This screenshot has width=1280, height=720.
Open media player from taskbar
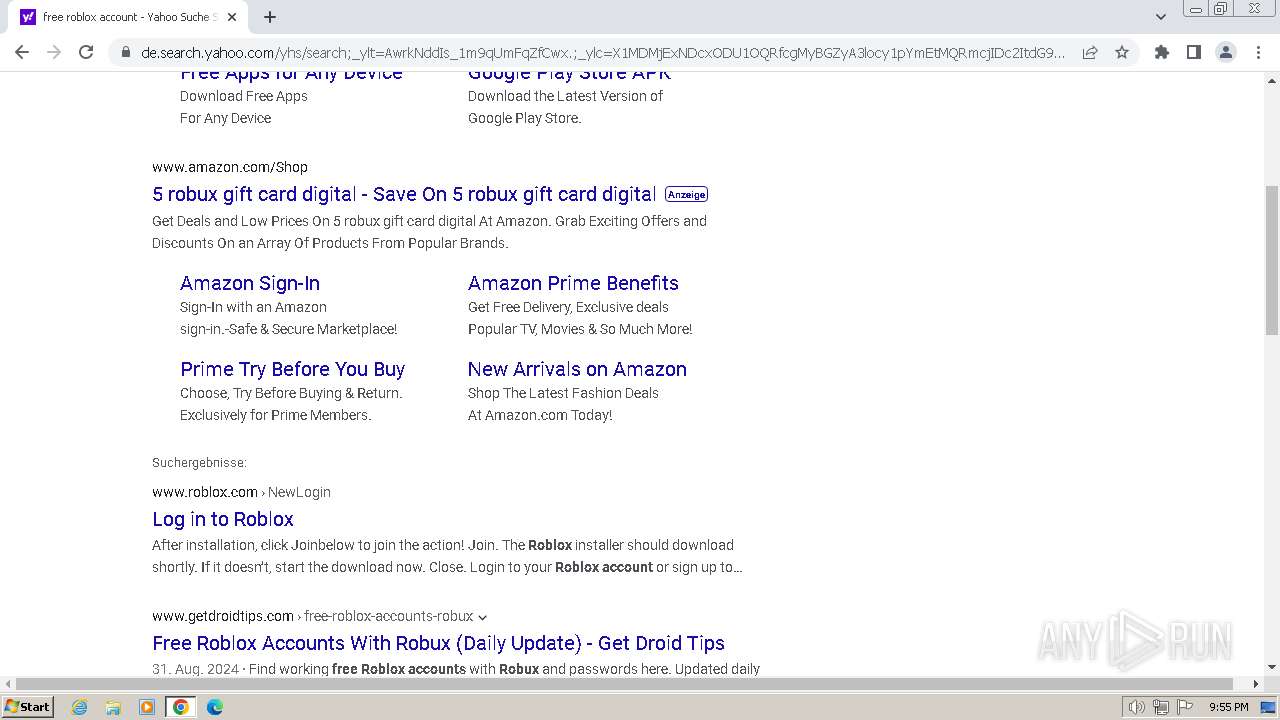147,707
